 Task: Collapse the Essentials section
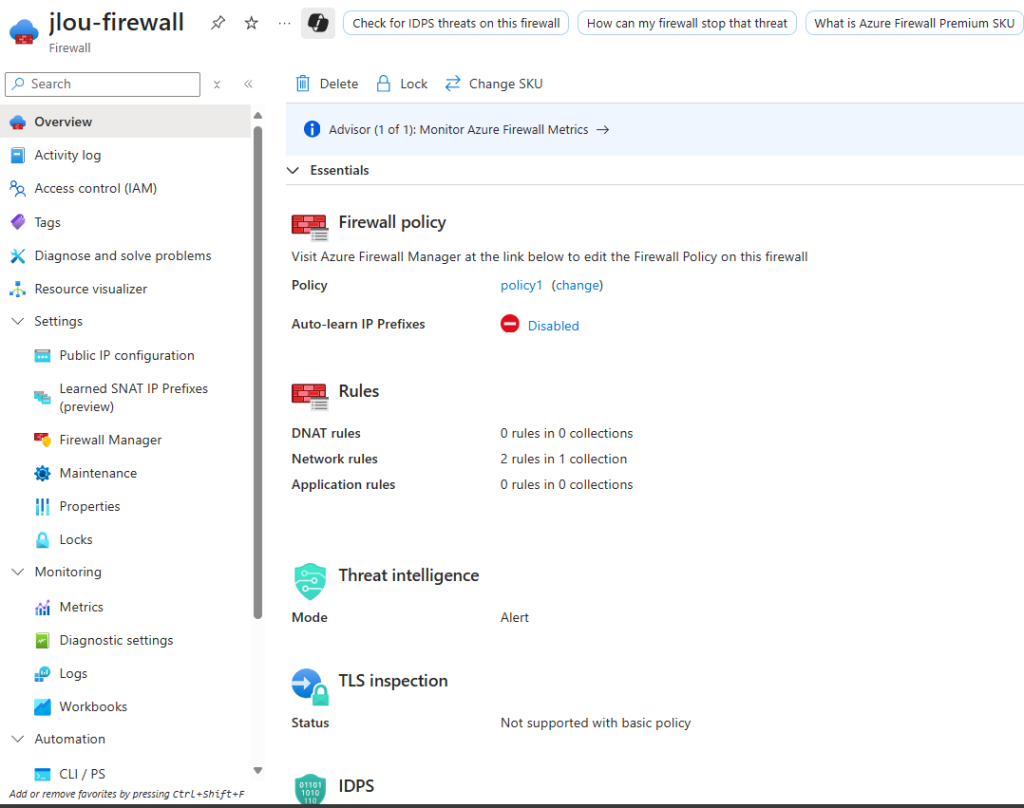click(293, 170)
